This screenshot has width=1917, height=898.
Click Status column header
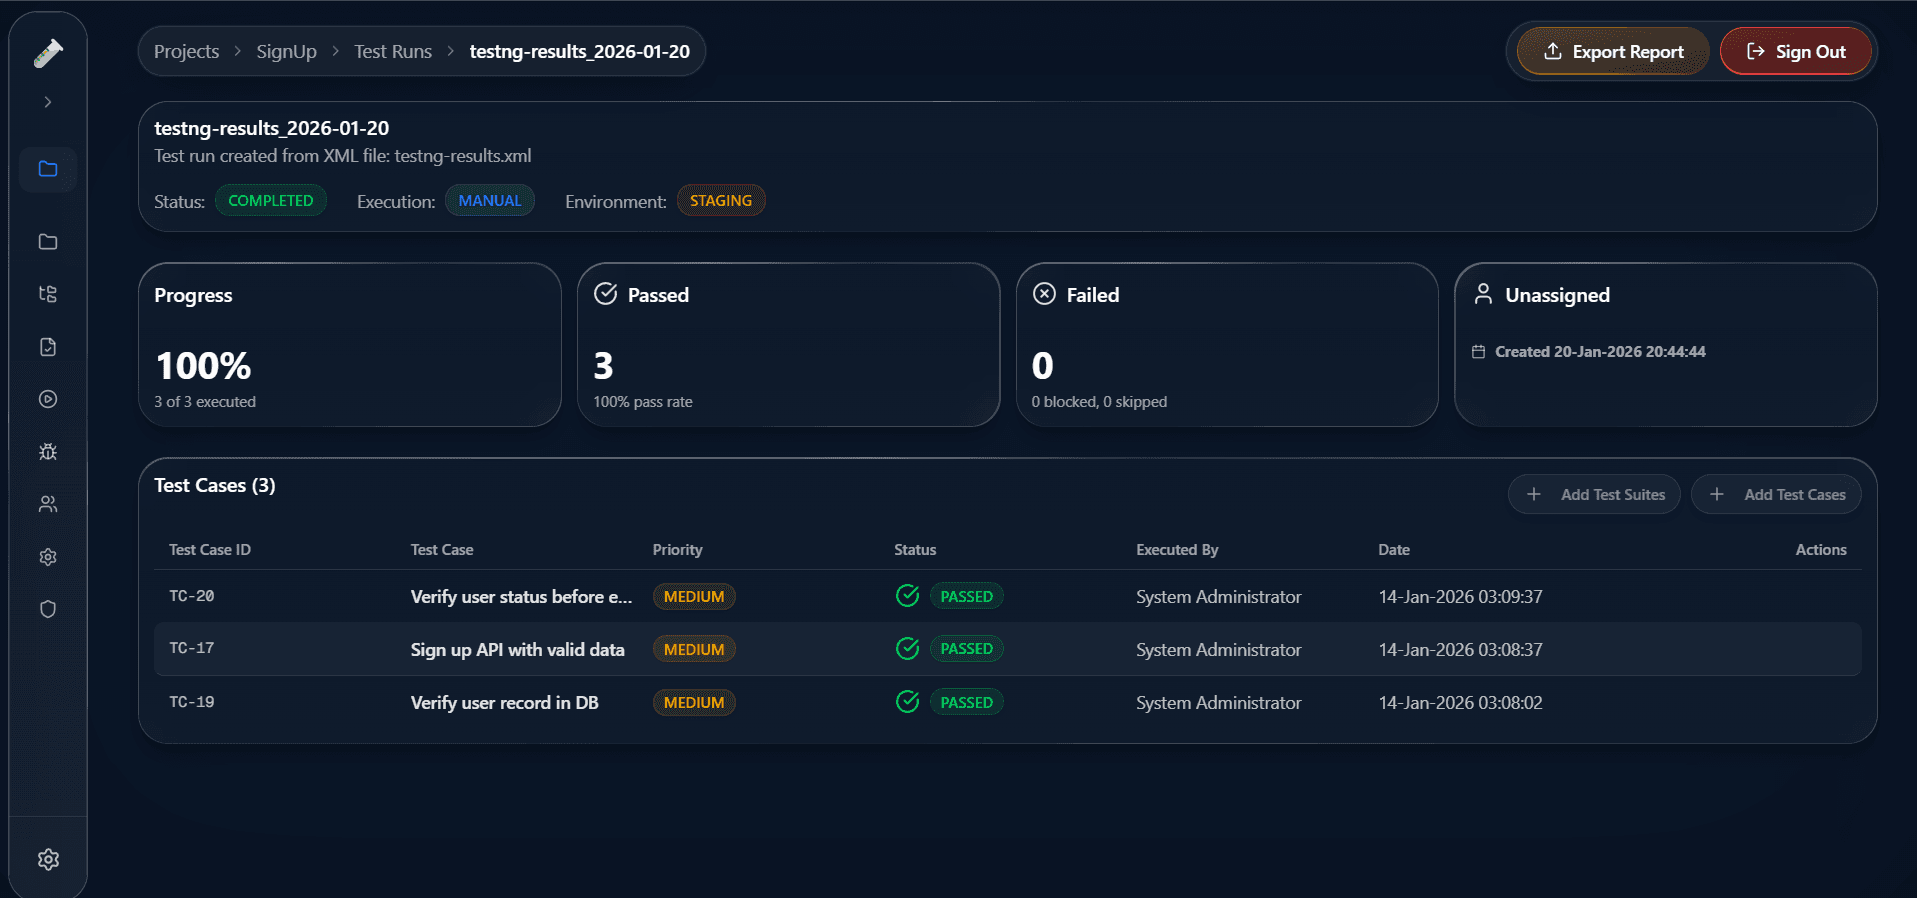[x=915, y=550]
